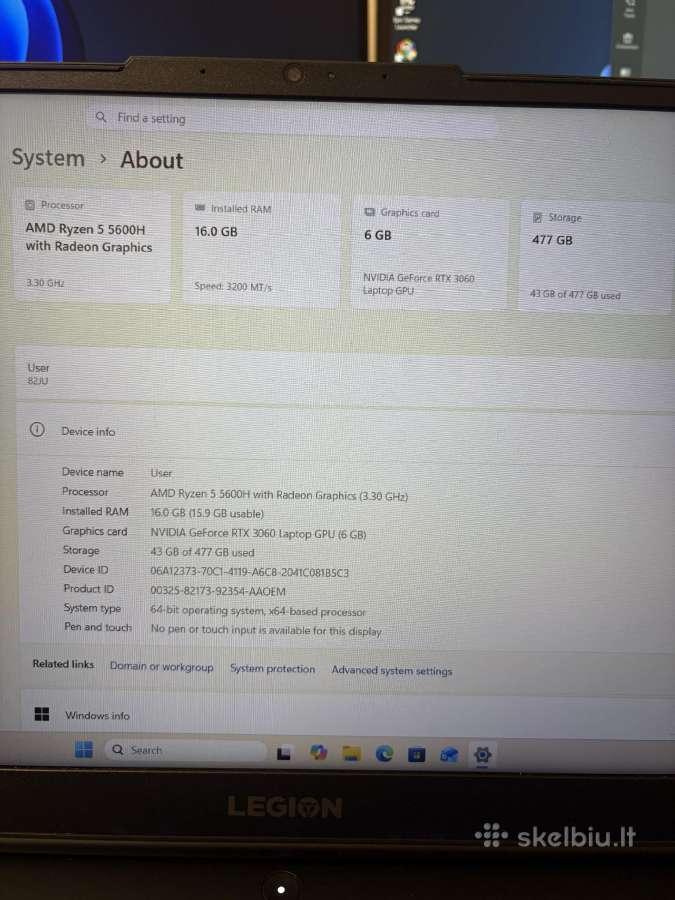Click the Installed RAM card
The image size is (675, 900).
(262, 250)
